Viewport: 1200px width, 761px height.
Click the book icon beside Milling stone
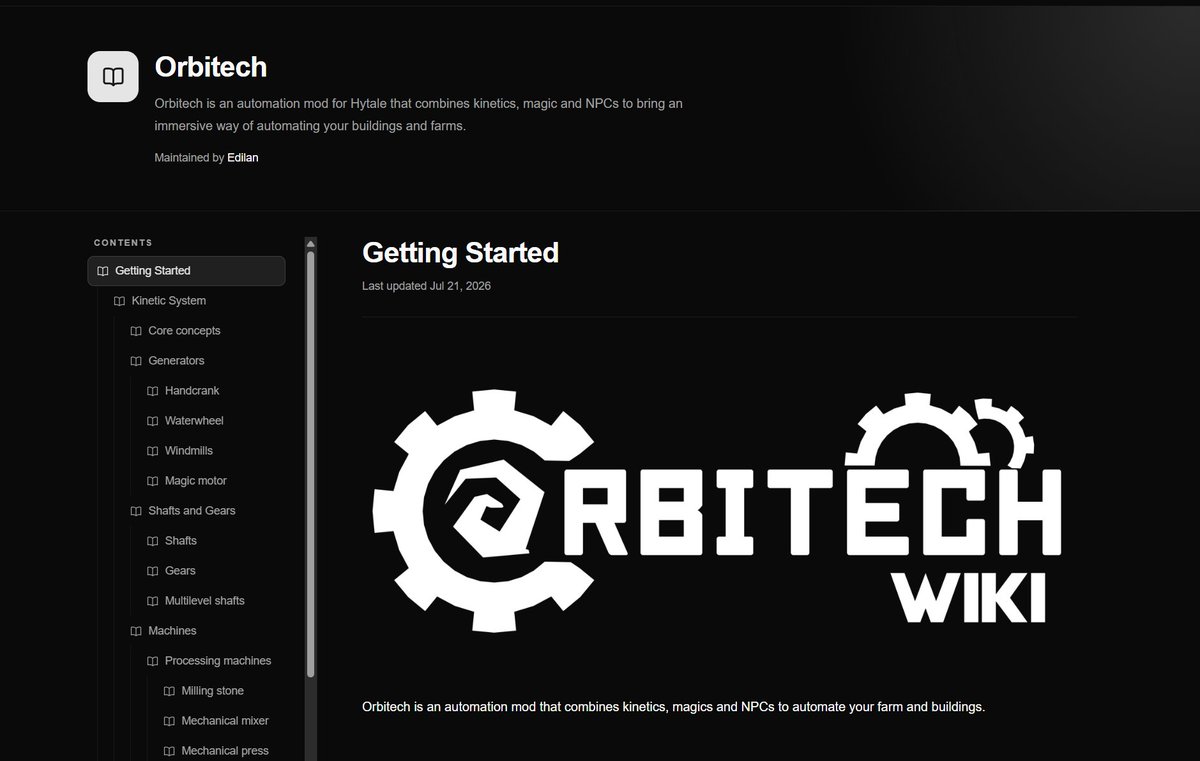tap(169, 691)
